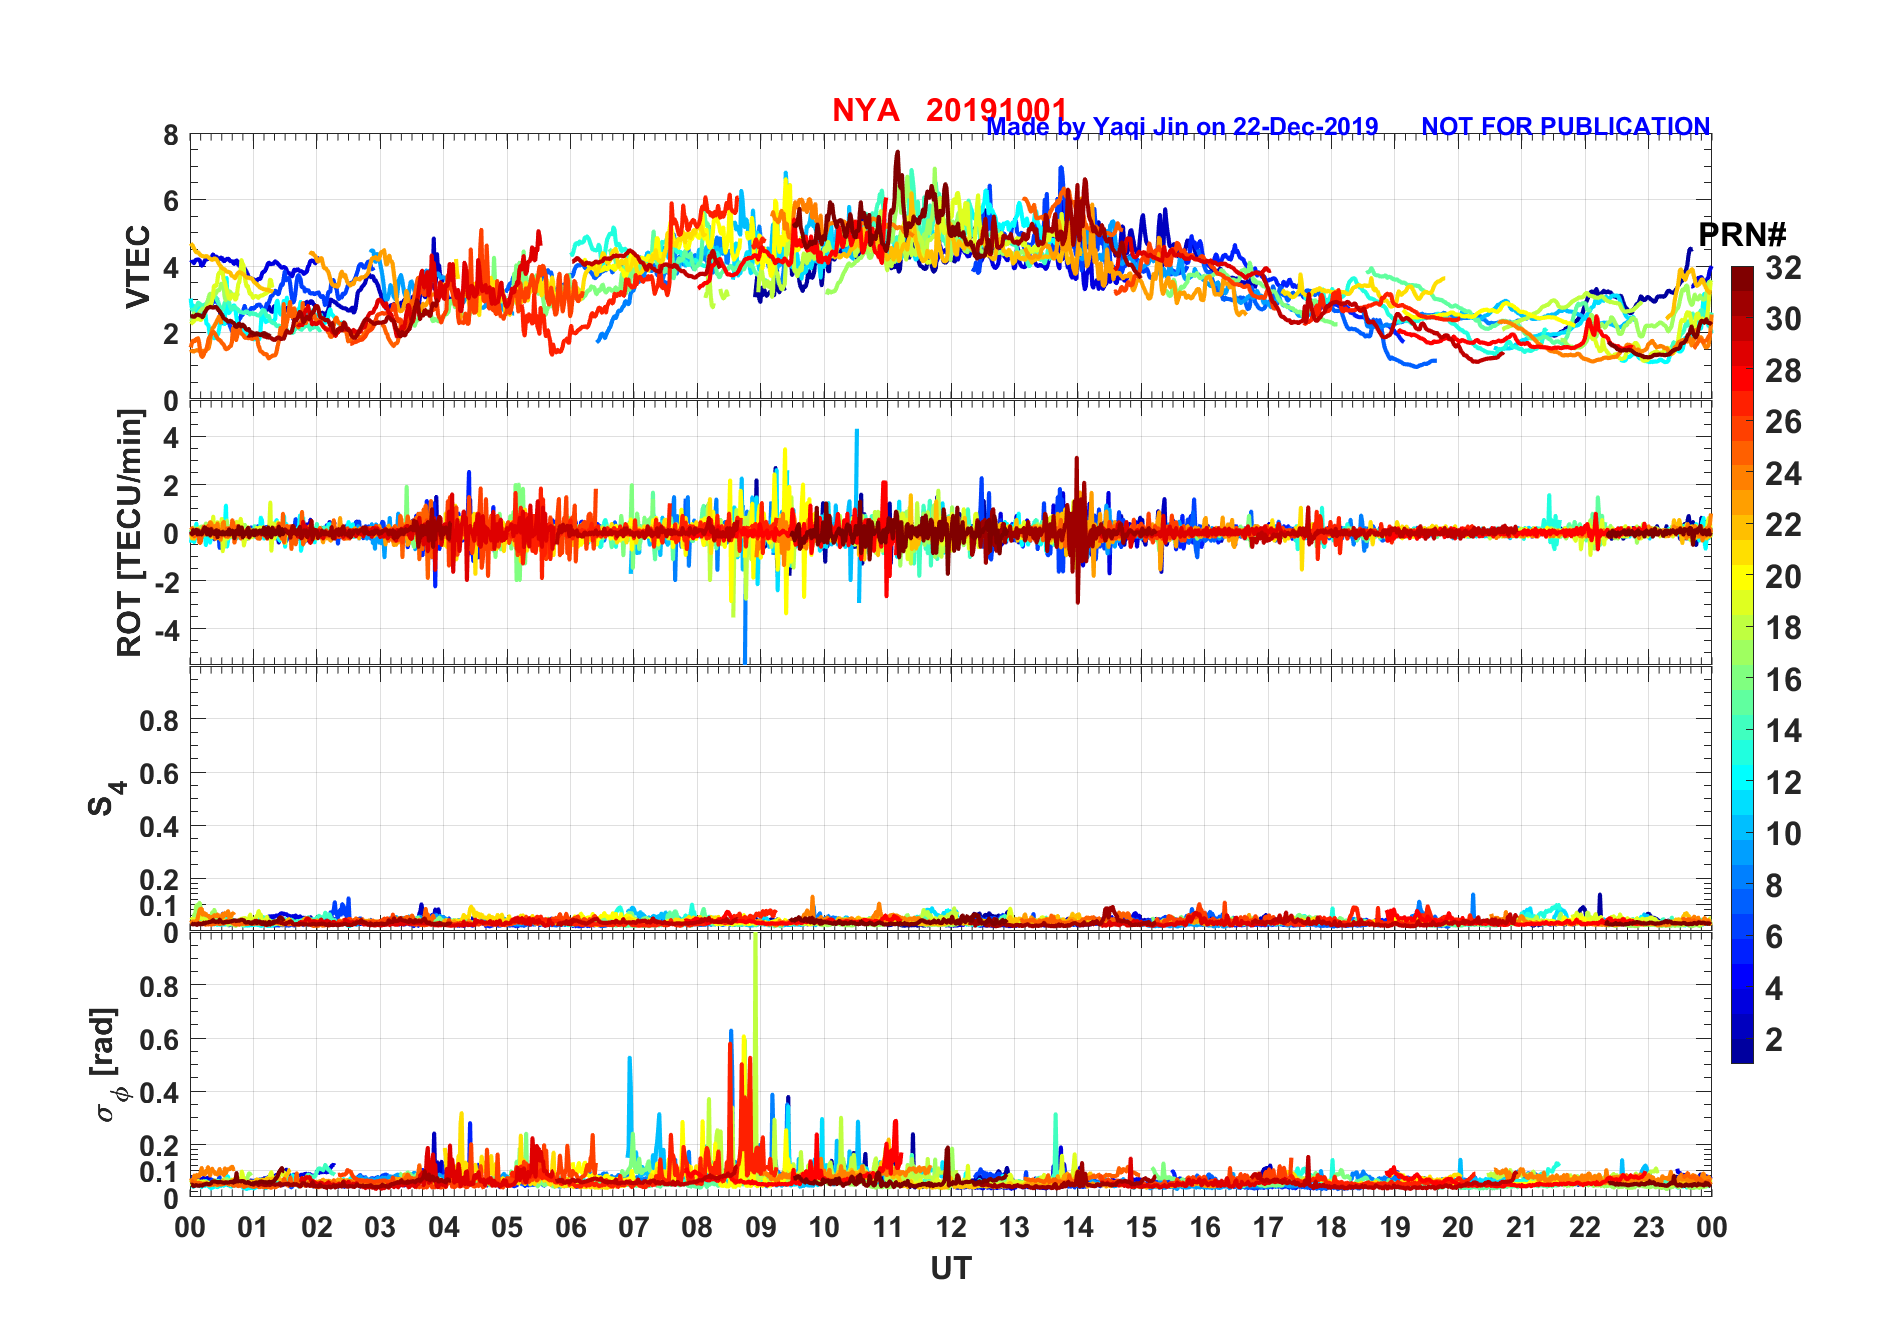Click x-axis hour label '19'
This screenshot has width=1902, height=1330.
click(x=1395, y=1227)
